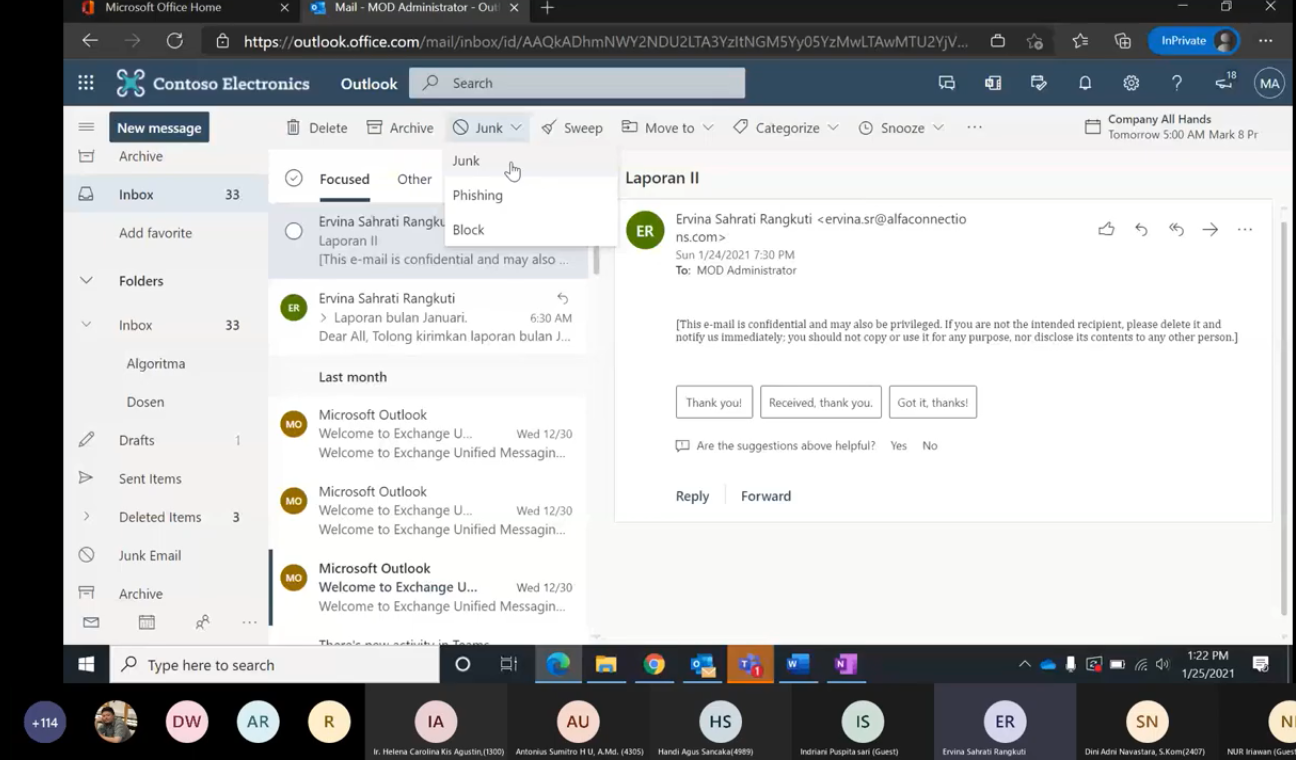Viewport: 1296px width, 760px height.
Task: Click the Reply all arrow icon
Action: [x=1176, y=229]
